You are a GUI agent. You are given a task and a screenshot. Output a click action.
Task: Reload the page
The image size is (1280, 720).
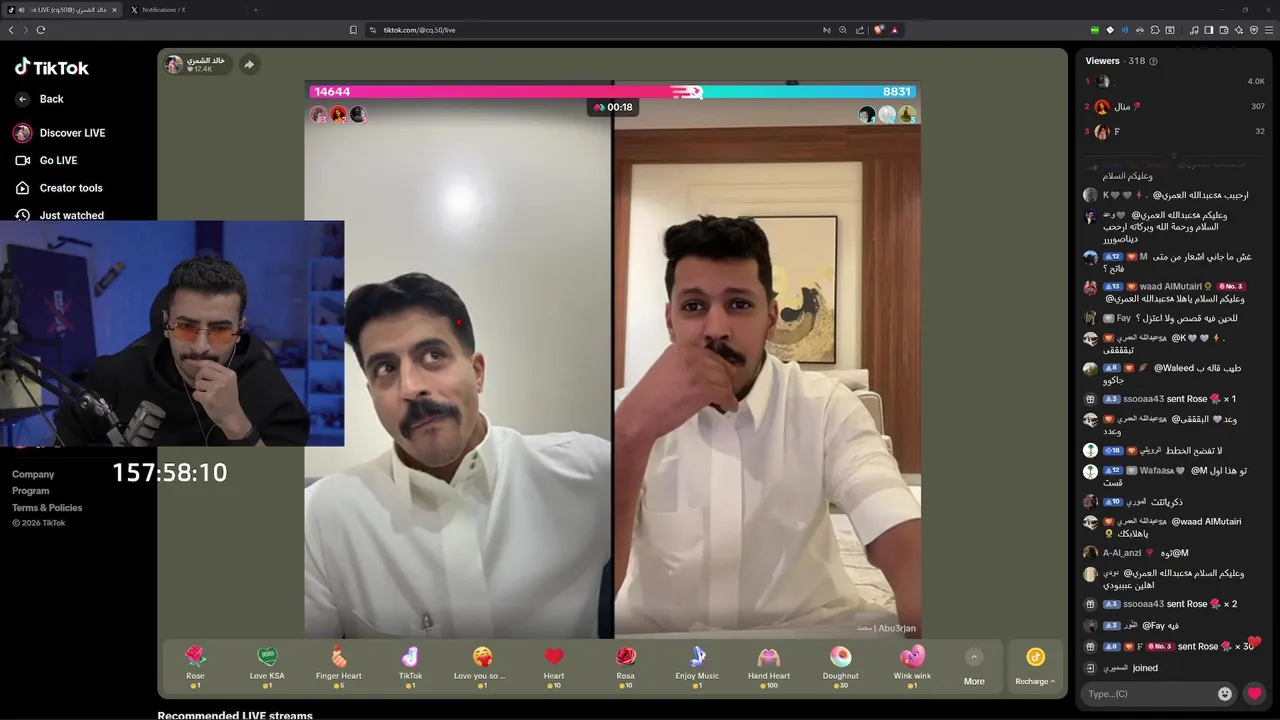pyautogui.click(x=41, y=30)
